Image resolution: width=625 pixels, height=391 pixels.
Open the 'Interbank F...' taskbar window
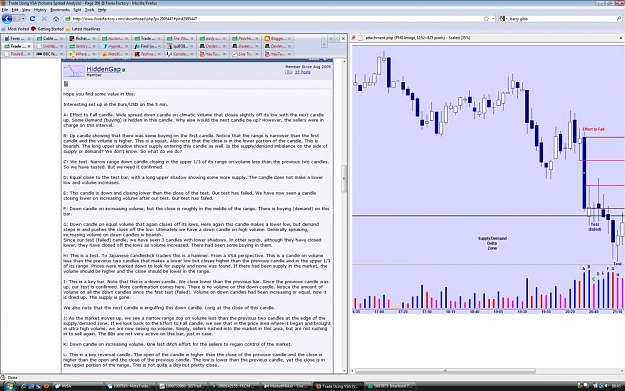click(x=390, y=386)
